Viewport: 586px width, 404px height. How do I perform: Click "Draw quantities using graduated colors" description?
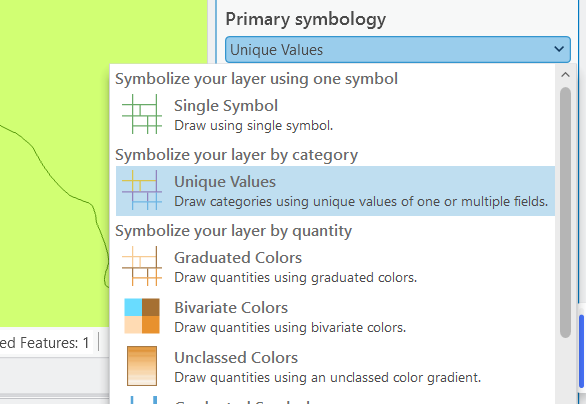point(295,278)
